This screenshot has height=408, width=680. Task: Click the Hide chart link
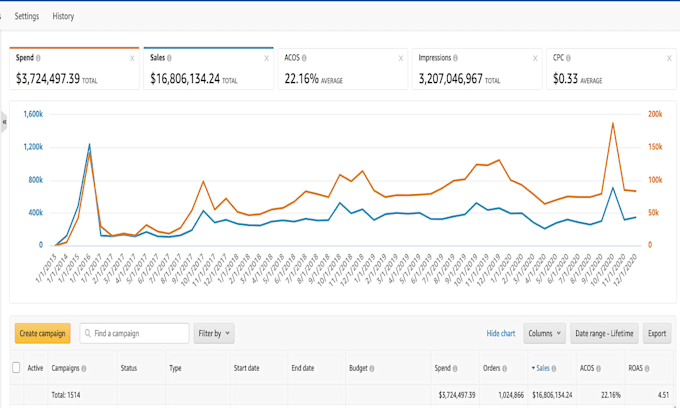[x=501, y=333]
